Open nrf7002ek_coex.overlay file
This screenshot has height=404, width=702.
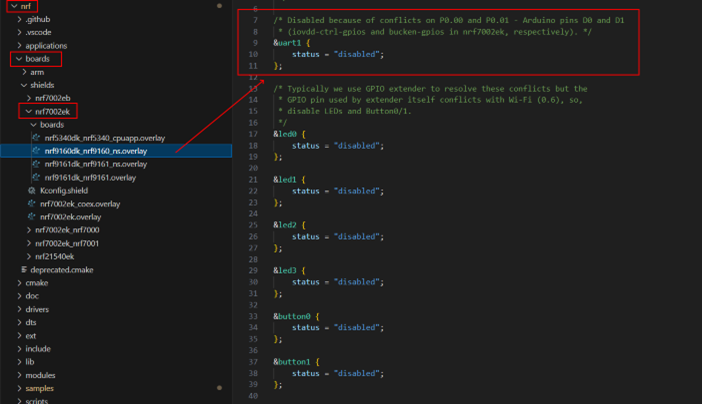pyautogui.click(x=80, y=204)
